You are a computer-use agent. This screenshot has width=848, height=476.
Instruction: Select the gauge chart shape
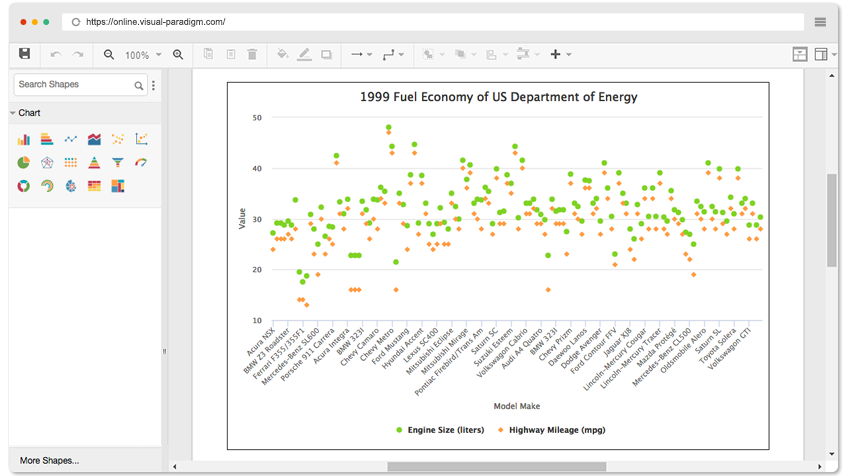(141, 163)
